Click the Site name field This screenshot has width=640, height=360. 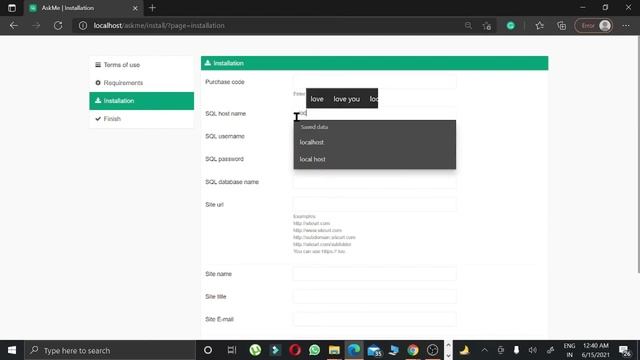coord(374,273)
